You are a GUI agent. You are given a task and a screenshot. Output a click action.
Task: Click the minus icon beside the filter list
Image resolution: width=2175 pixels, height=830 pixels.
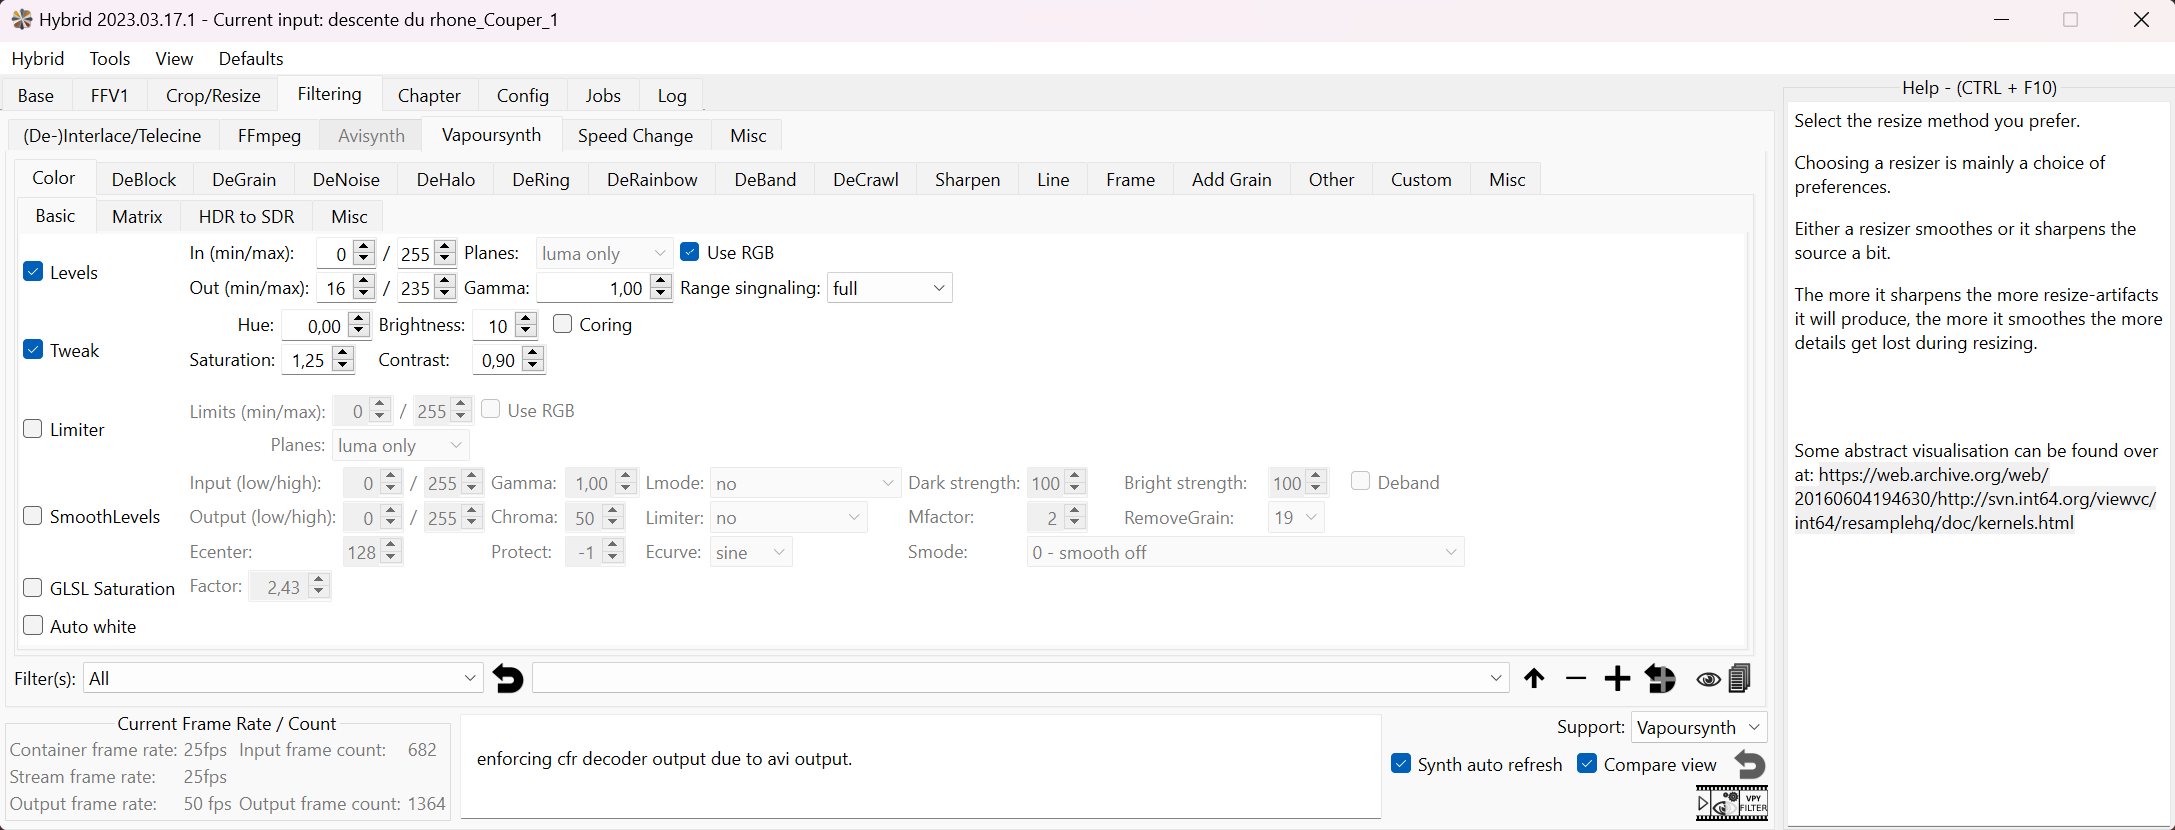tap(1576, 679)
